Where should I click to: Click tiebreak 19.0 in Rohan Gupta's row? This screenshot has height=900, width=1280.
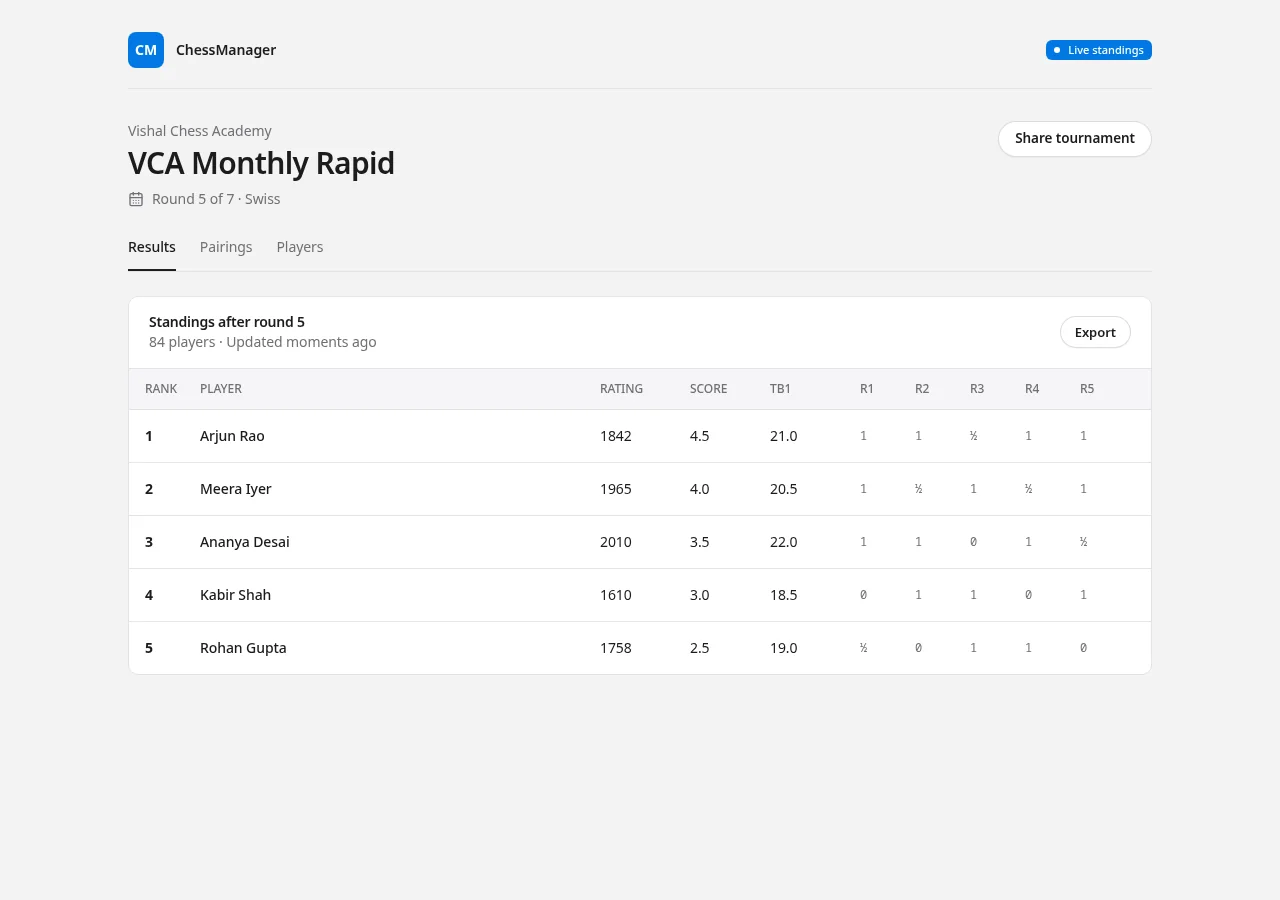coord(784,648)
